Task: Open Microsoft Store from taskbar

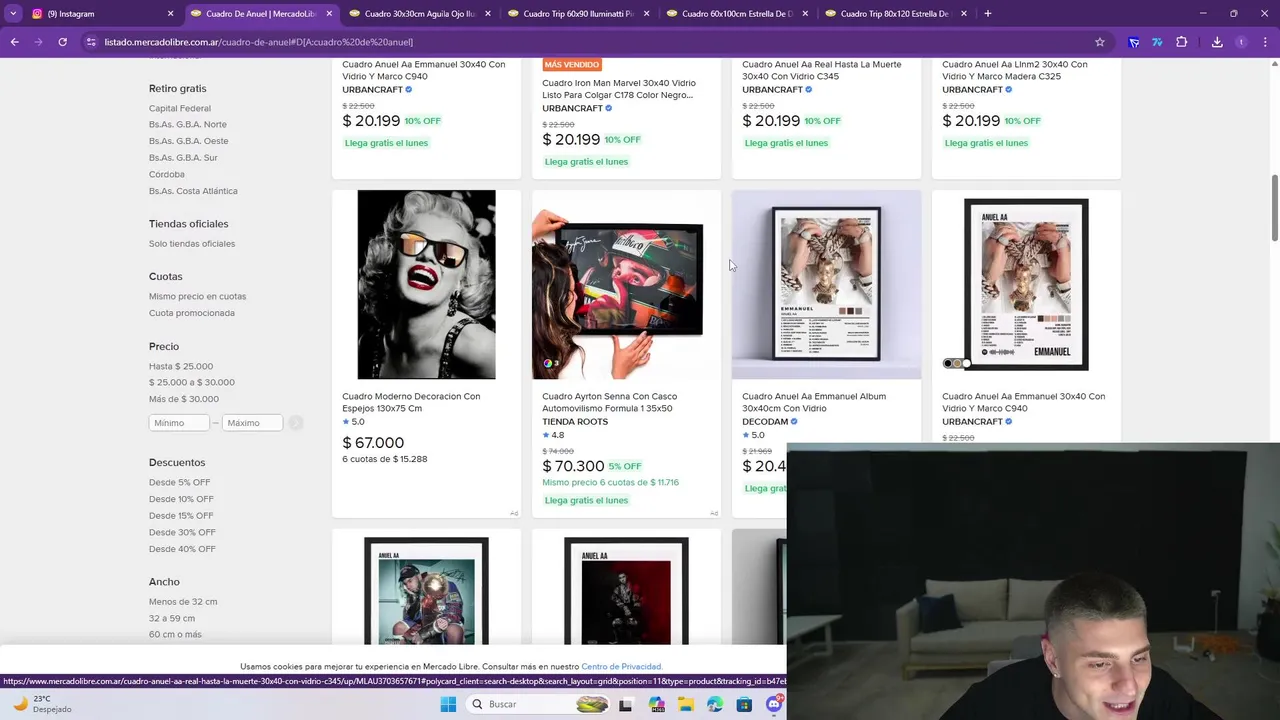Action: pyautogui.click(x=744, y=704)
